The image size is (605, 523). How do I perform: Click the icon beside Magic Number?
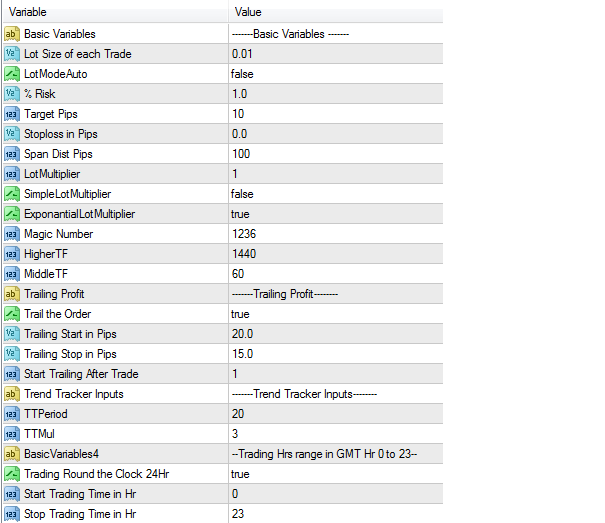[x=11, y=234]
